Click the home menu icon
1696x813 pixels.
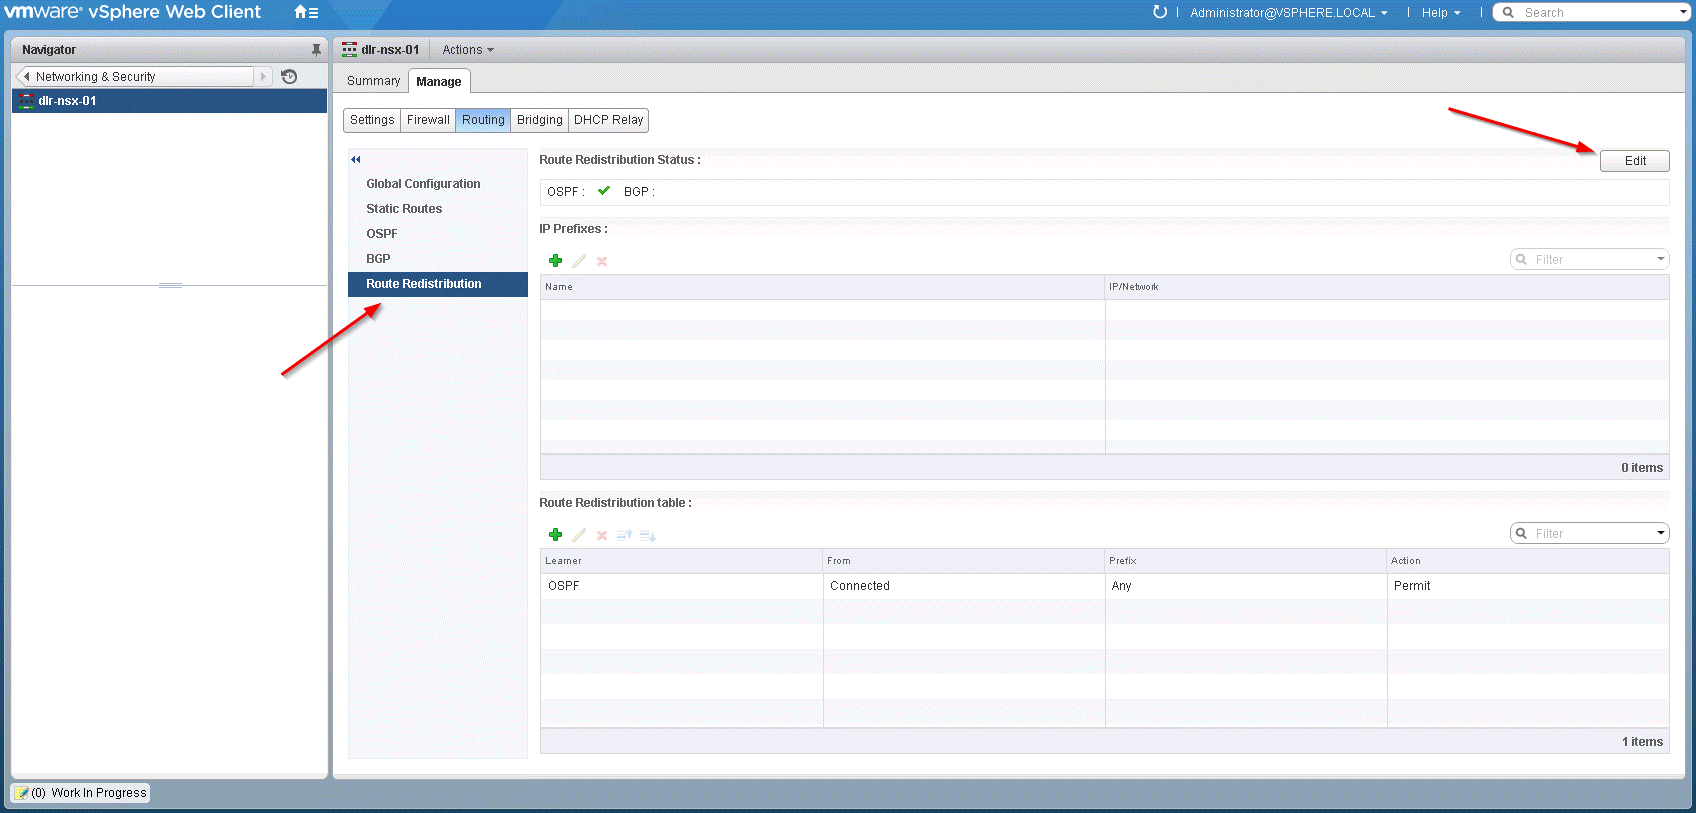click(x=305, y=13)
